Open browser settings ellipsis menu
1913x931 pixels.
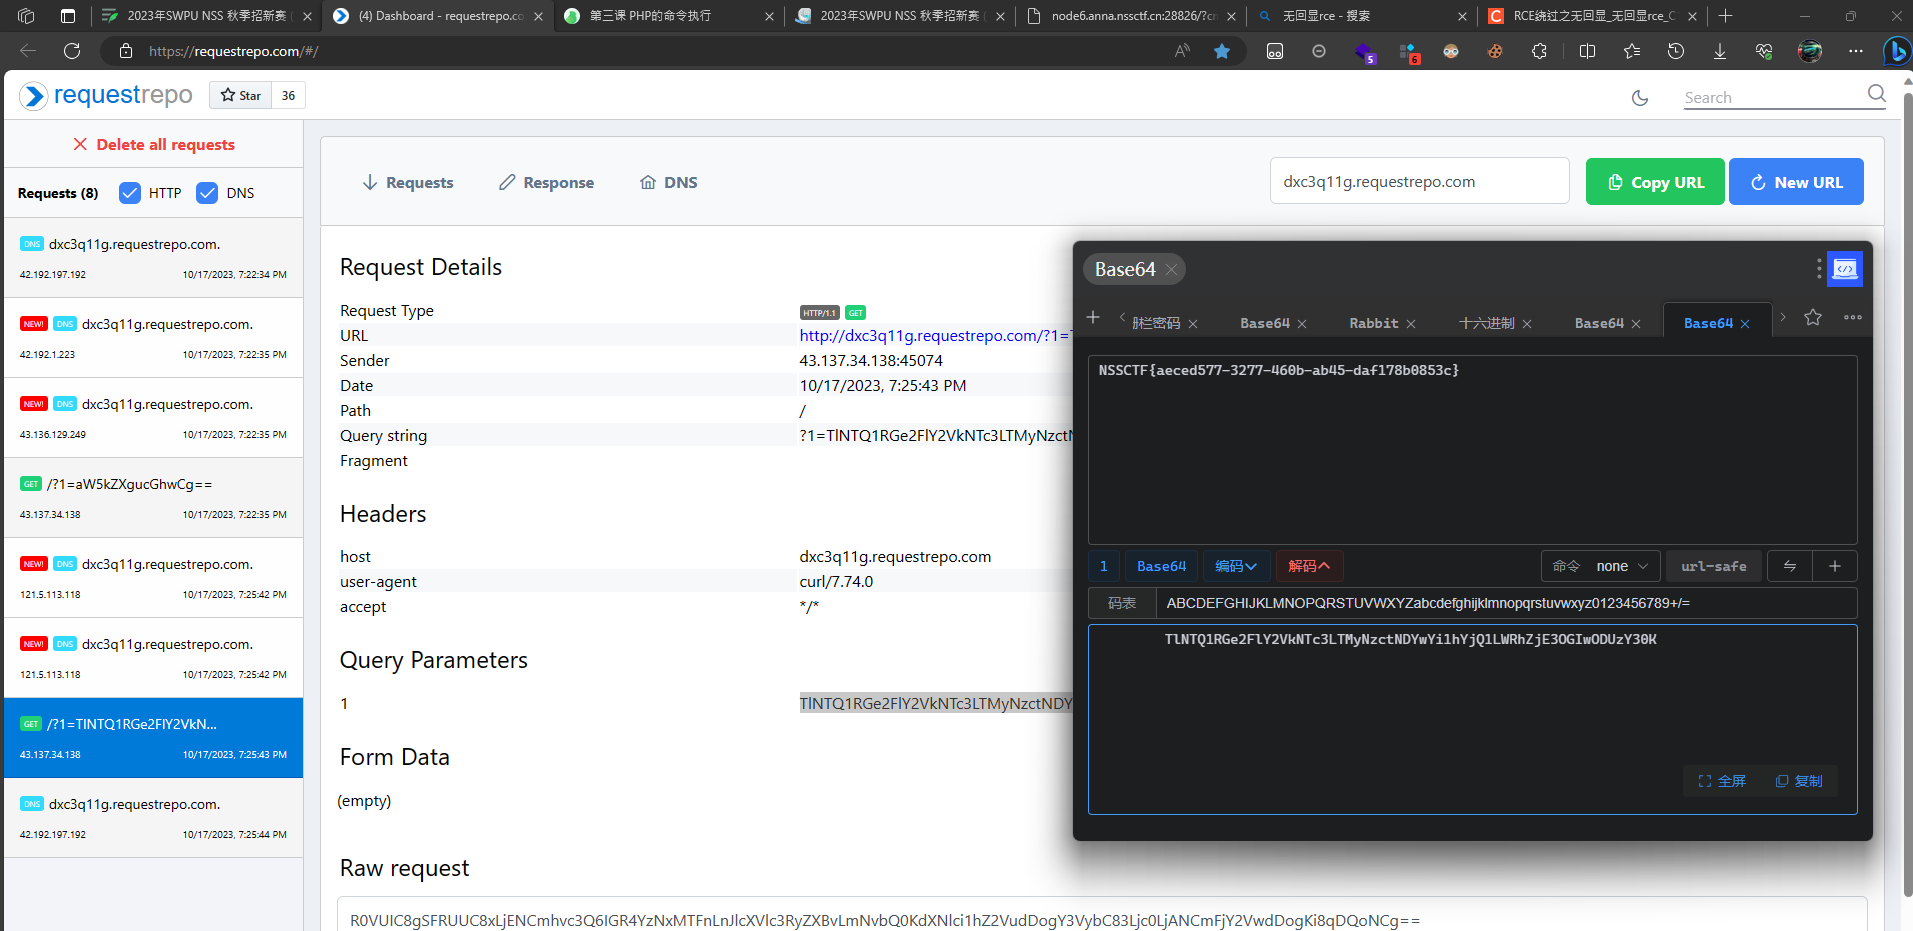[x=1856, y=51]
